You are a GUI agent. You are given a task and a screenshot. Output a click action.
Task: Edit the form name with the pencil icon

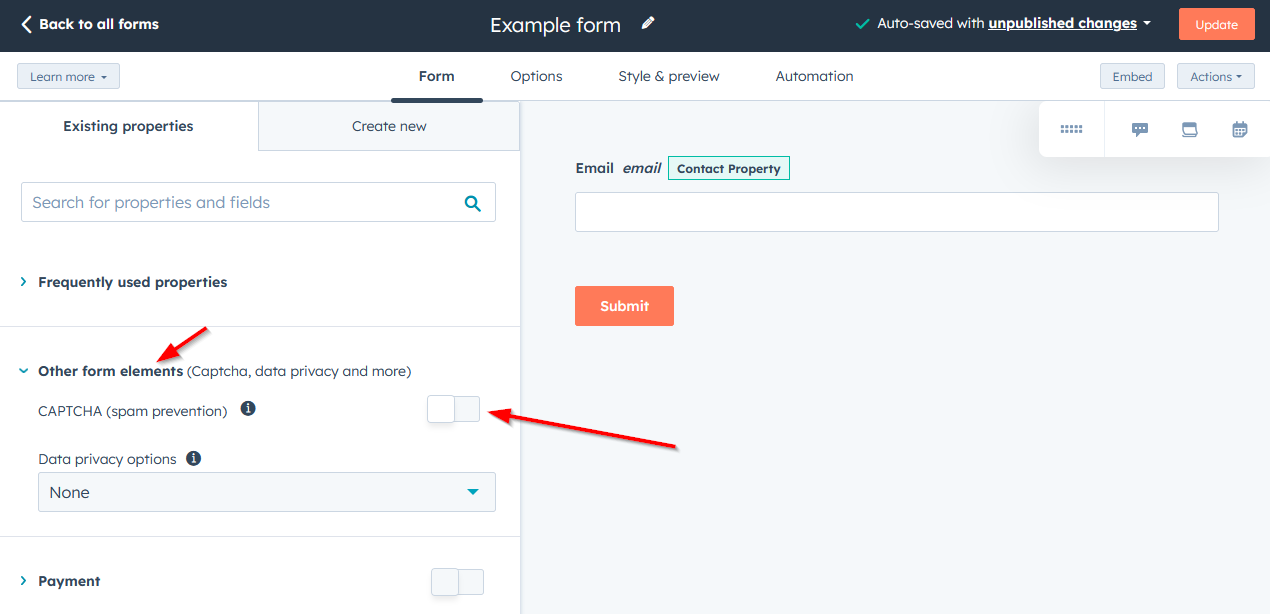(x=646, y=23)
